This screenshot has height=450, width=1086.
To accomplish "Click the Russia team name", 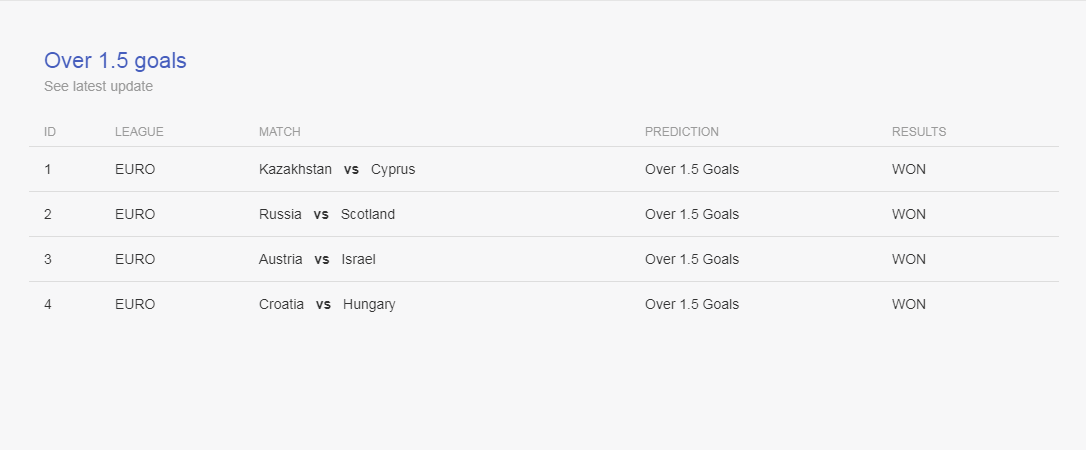I will [280, 214].
